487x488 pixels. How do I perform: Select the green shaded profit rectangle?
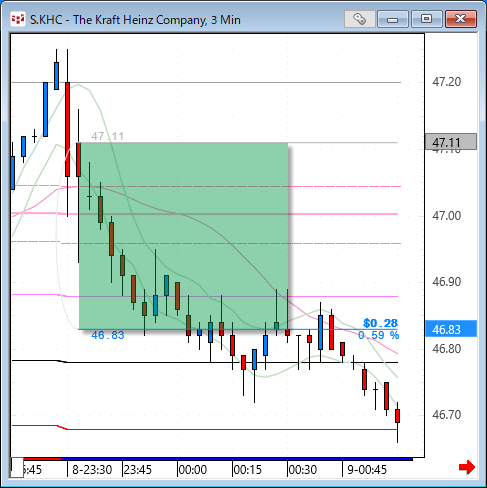[x=183, y=236]
